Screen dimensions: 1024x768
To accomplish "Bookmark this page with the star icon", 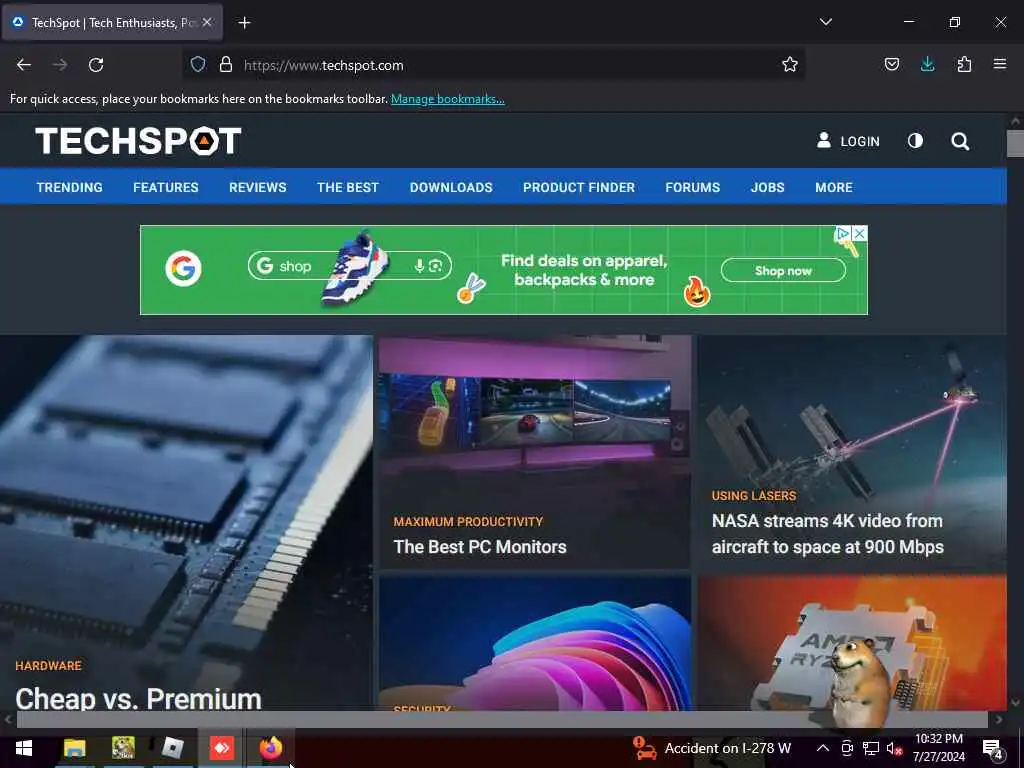I will pyautogui.click(x=790, y=64).
